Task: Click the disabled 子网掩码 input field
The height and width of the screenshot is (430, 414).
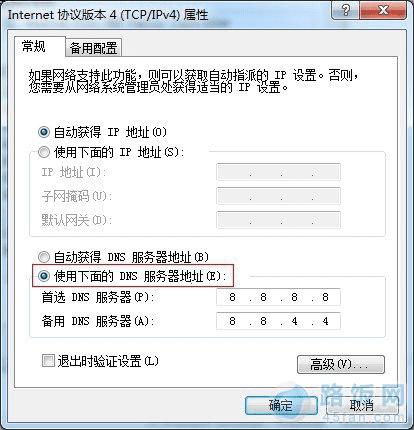Action: pyautogui.click(x=278, y=196)
